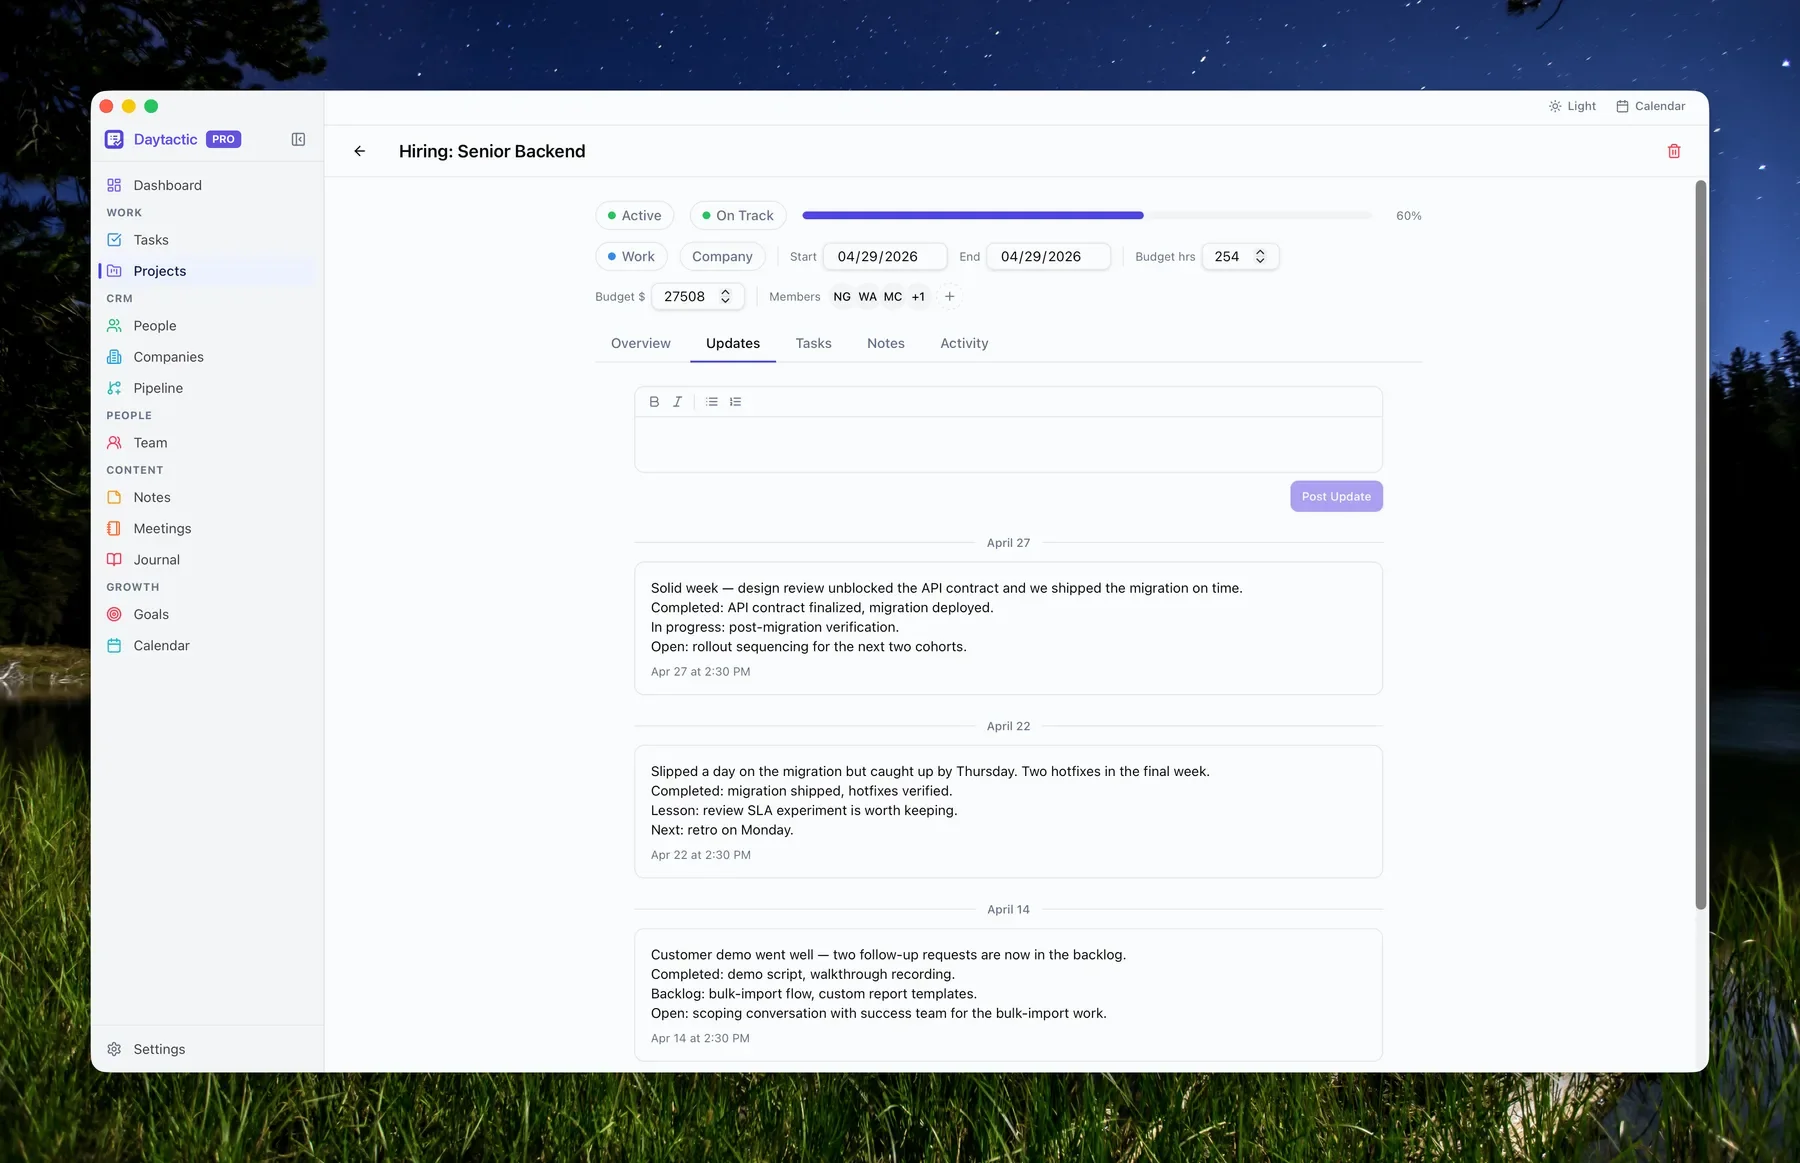Screen dimensions: 1800x1163
Task: Click the Post Update button
Action: (x=1336, y=497)
